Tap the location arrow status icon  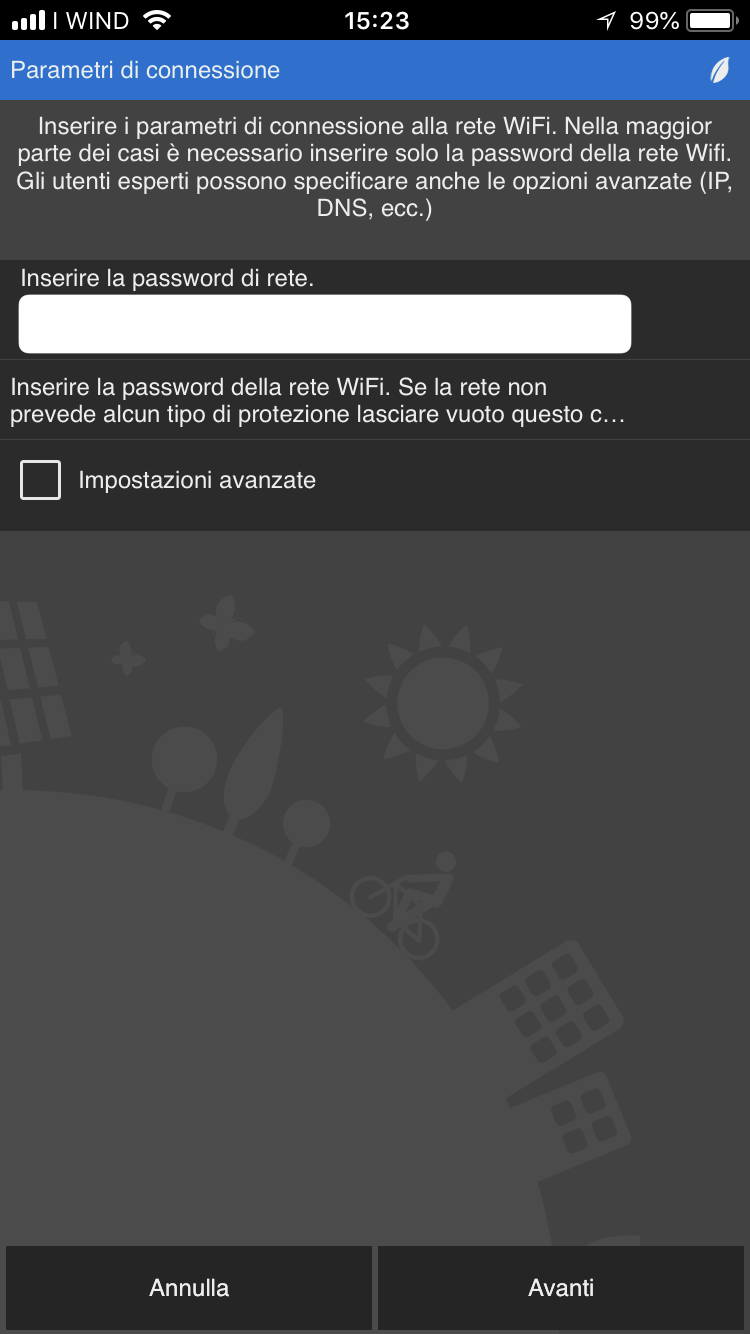click(606, 20)
